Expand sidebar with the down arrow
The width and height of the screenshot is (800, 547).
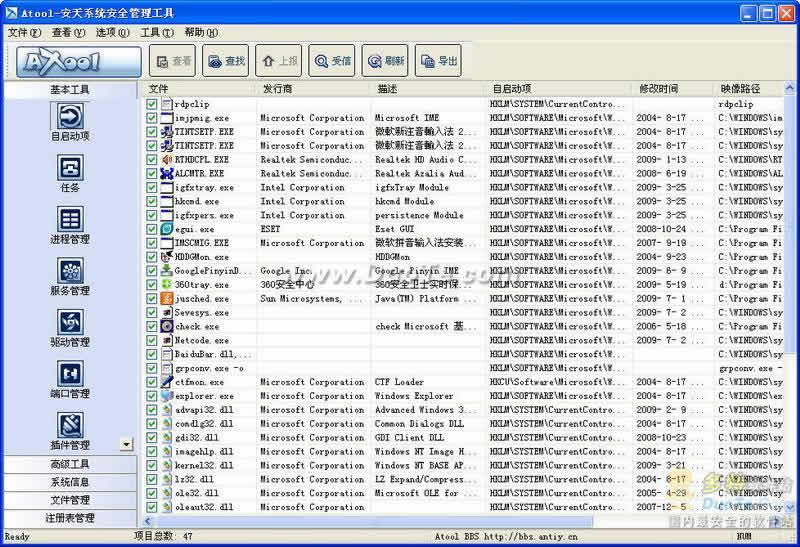point(127,444)
